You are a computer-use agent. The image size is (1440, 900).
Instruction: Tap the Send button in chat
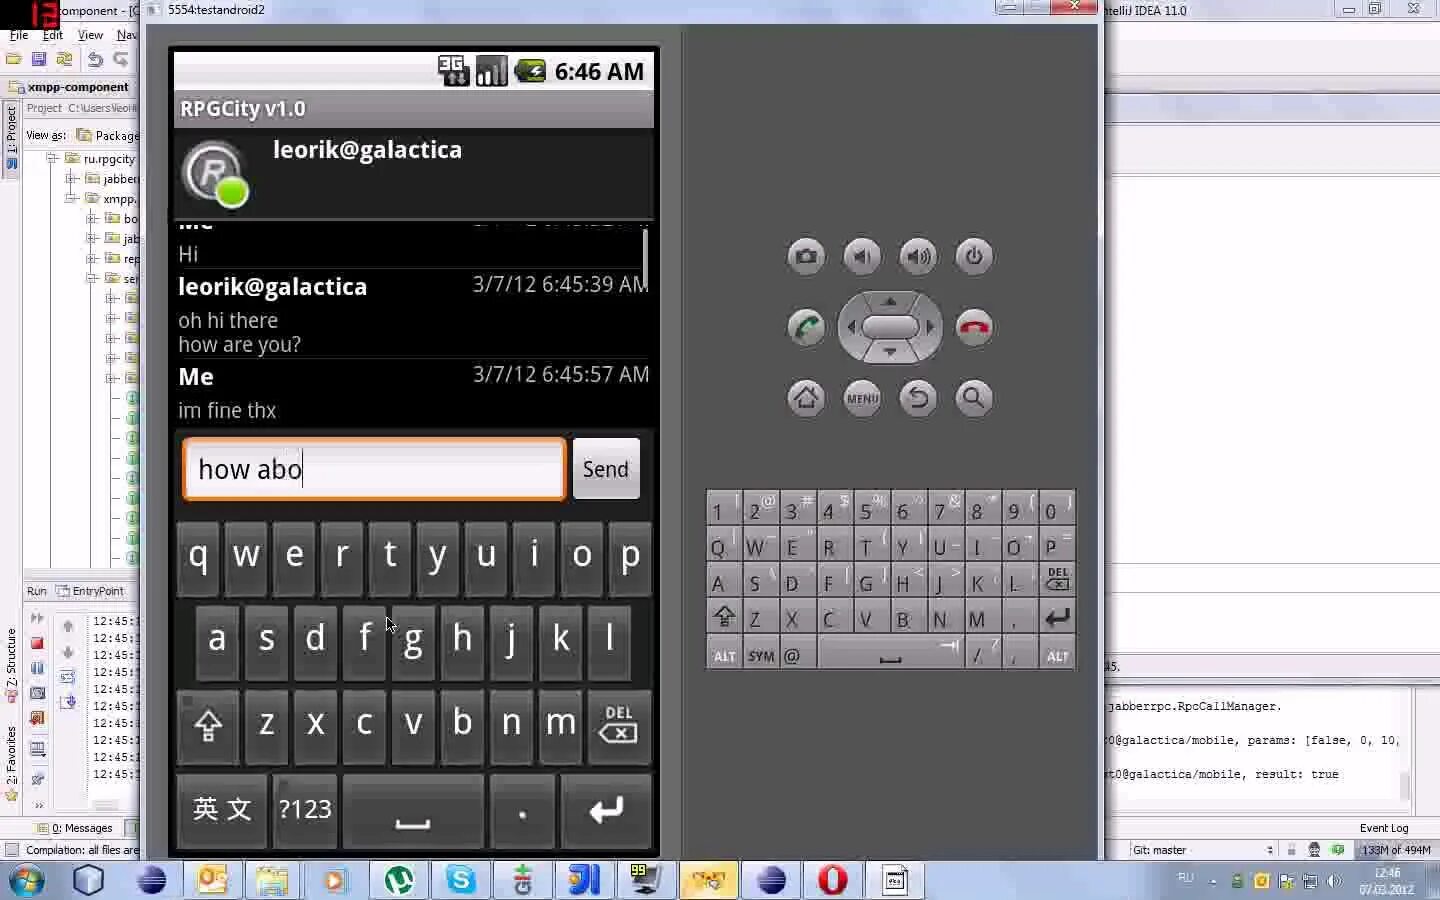pyautogui.click(x=606, y=469)
